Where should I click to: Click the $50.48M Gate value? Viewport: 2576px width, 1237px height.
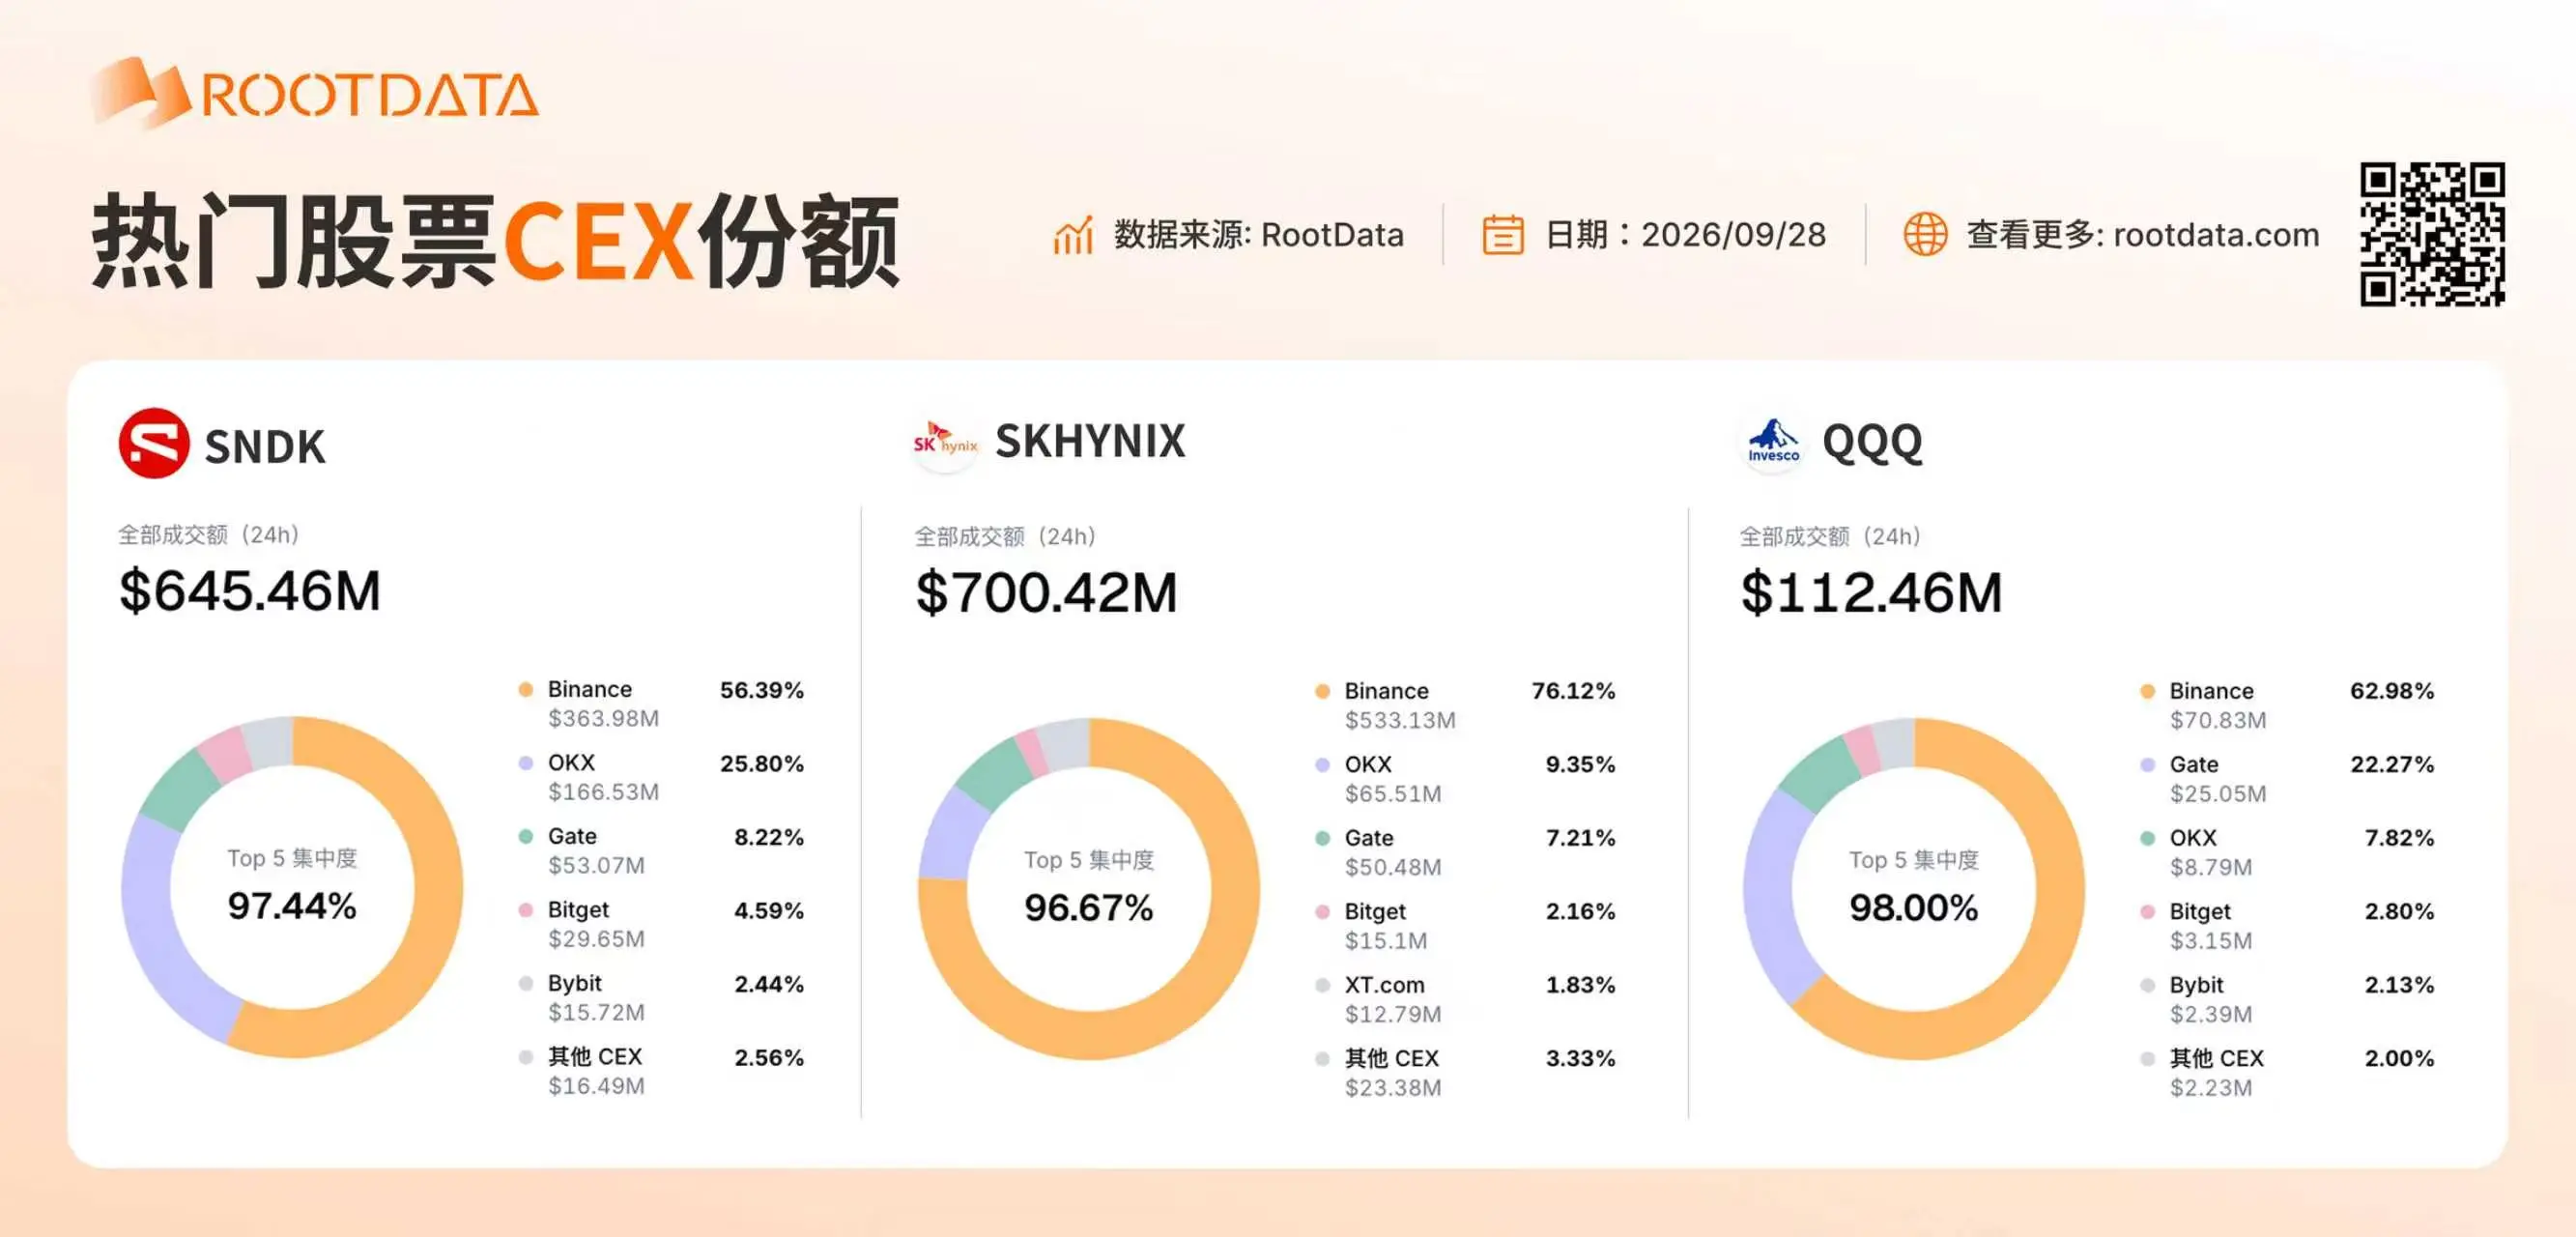pyautogui.click(x=1393, y=867)
